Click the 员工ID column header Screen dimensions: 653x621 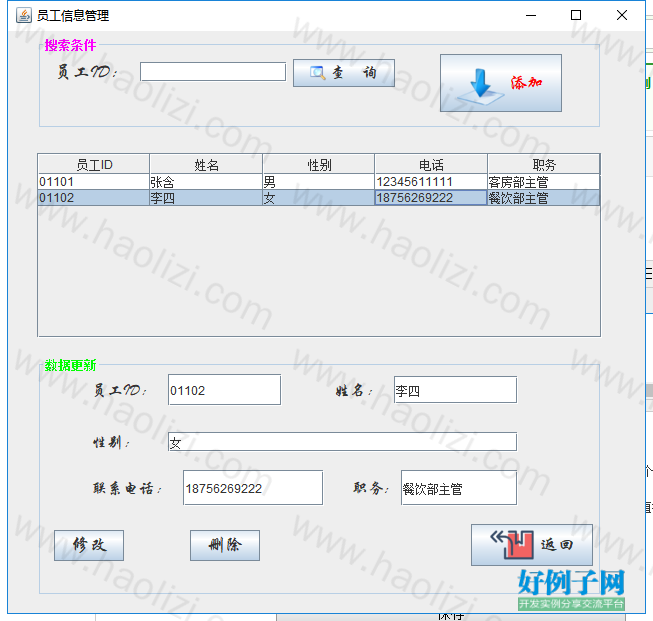click(x=94, y=165)
